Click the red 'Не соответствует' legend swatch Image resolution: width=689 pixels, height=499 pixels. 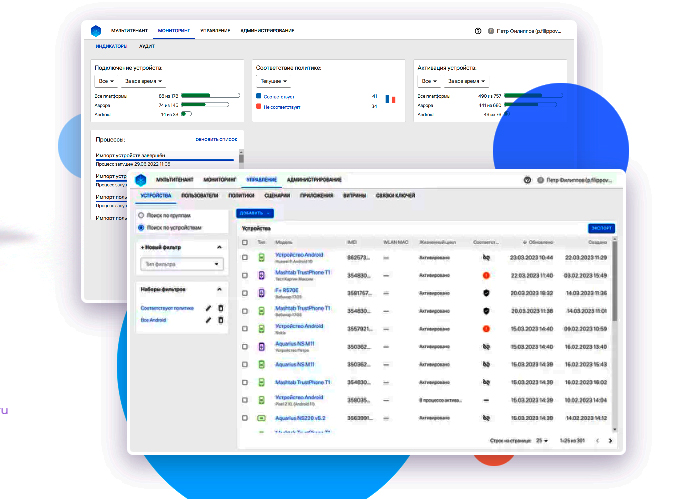259,105
